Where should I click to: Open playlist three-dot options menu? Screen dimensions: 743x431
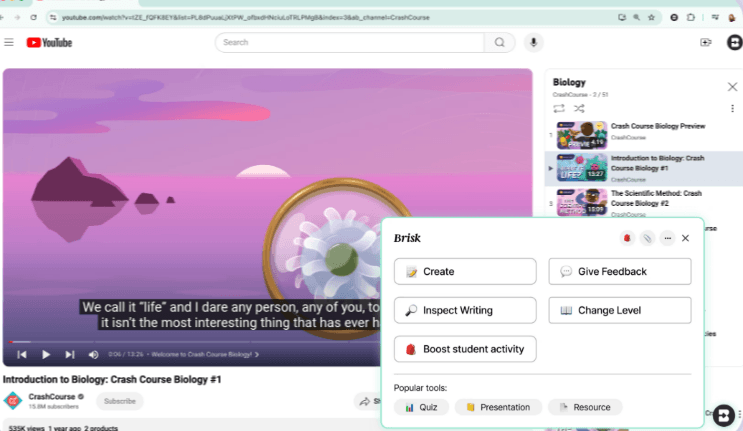tap(732, 108)
